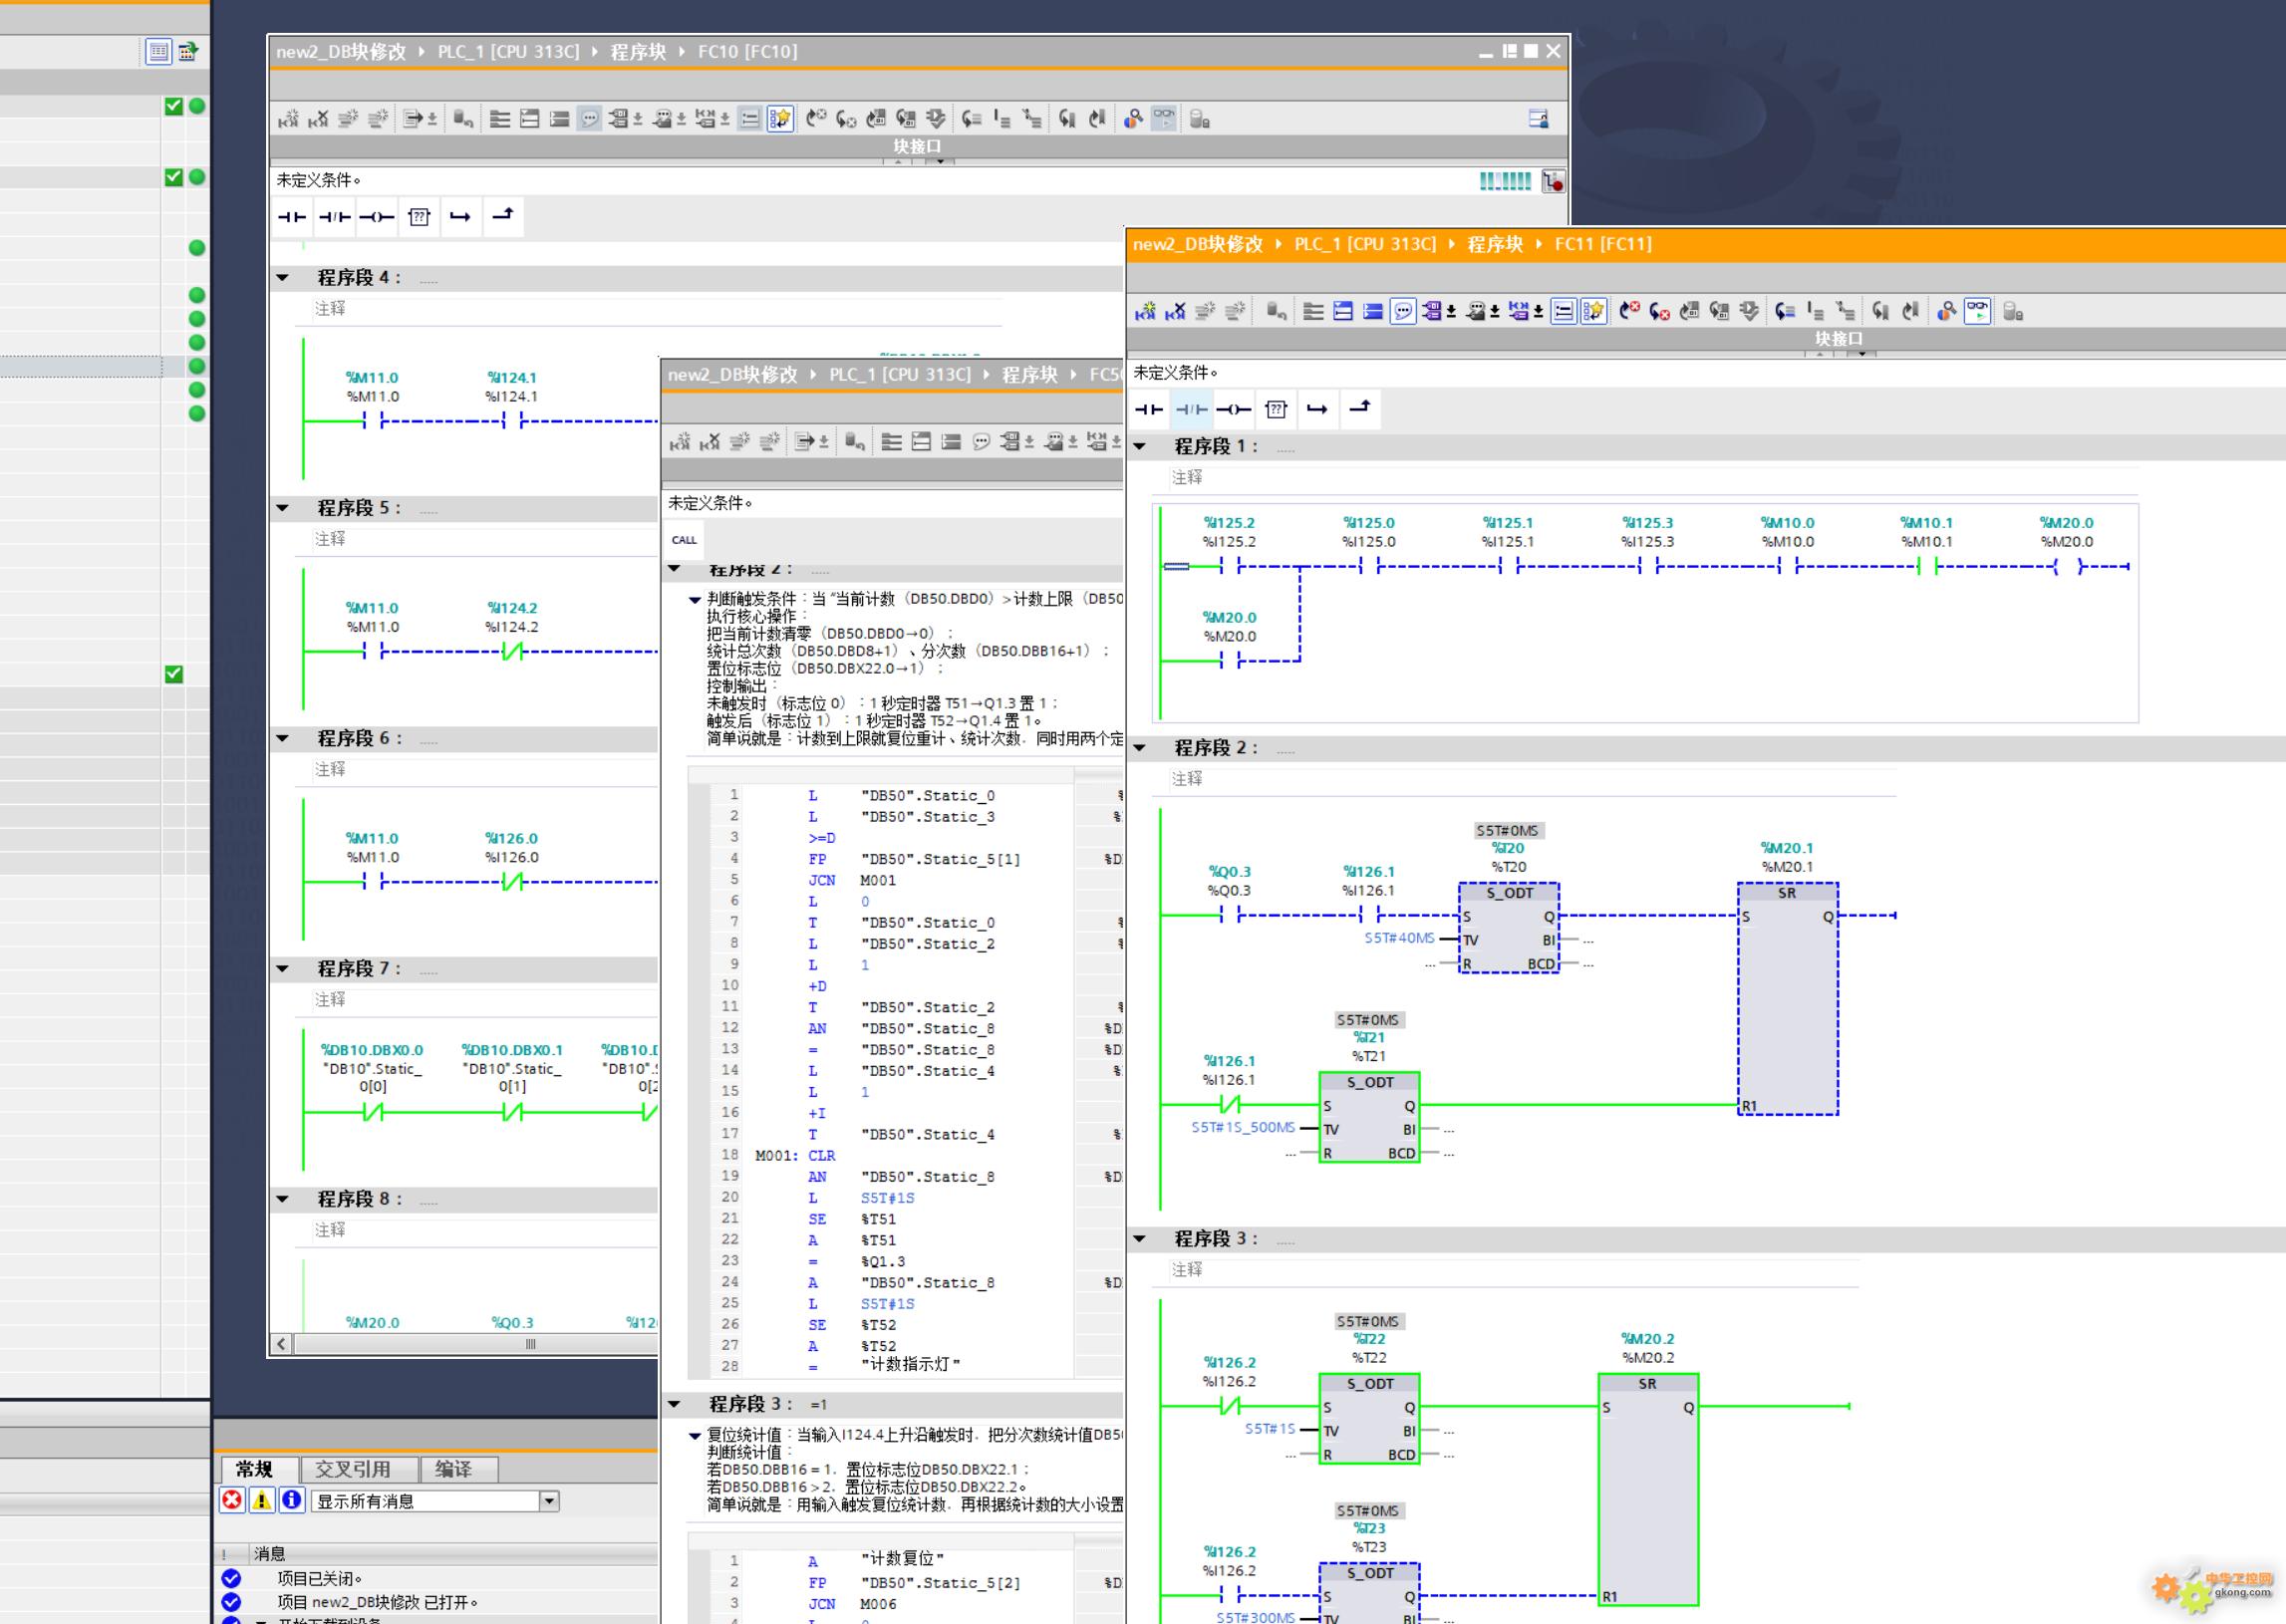Click insert network icon in FC11 toolbar
Viewport: 2286px width, 1624px height.
click(x=1145, y=312)
